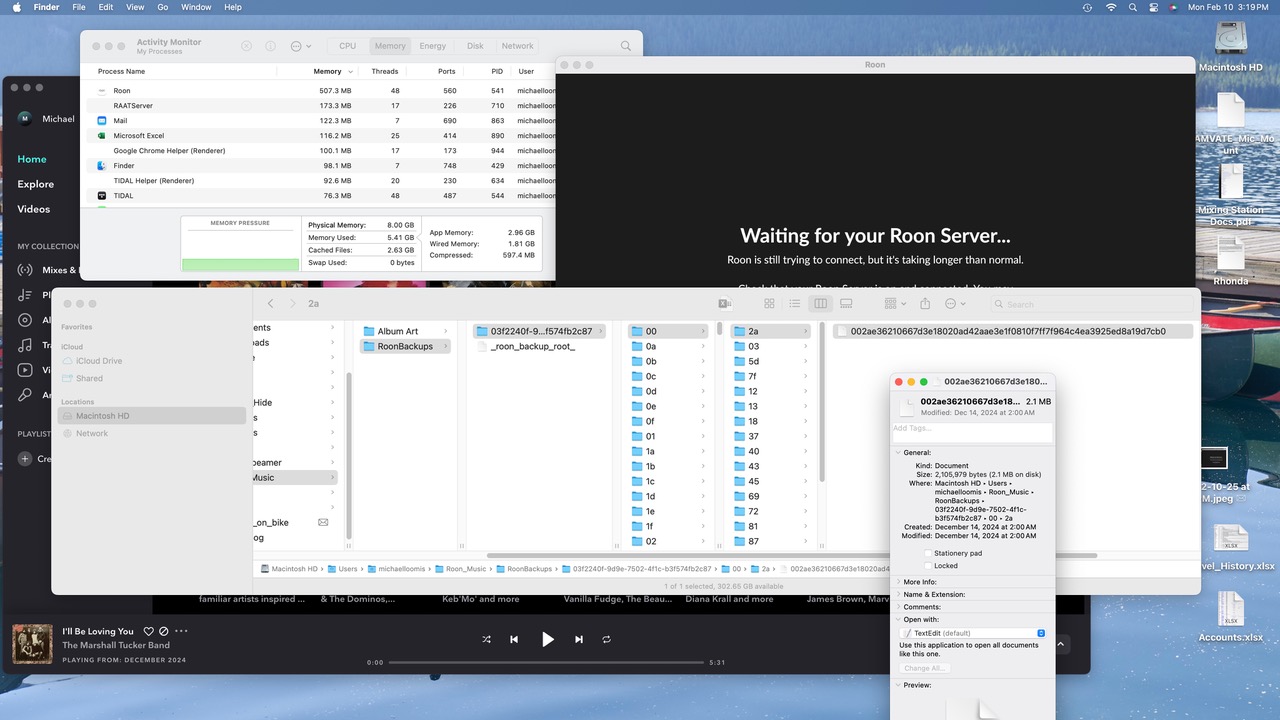Image resolution: width=1280 pixels, height=720 pixels.
Task: Click Change All button
Action: 924,668
